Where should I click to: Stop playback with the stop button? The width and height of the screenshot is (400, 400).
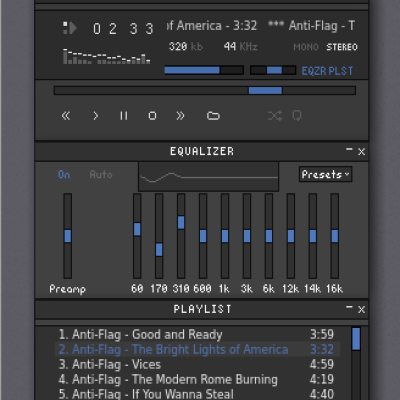click(x=152, y=116)
